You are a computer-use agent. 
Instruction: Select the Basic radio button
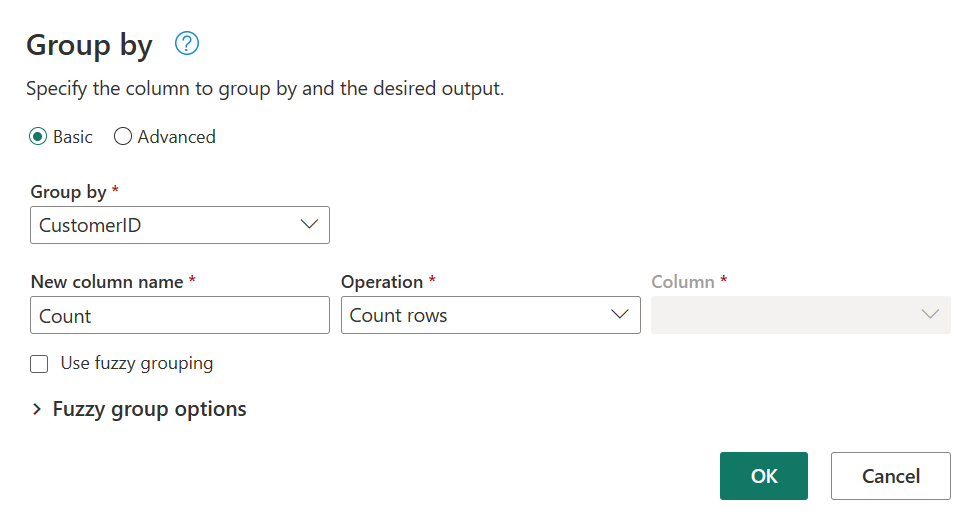[x=38, y=137]
